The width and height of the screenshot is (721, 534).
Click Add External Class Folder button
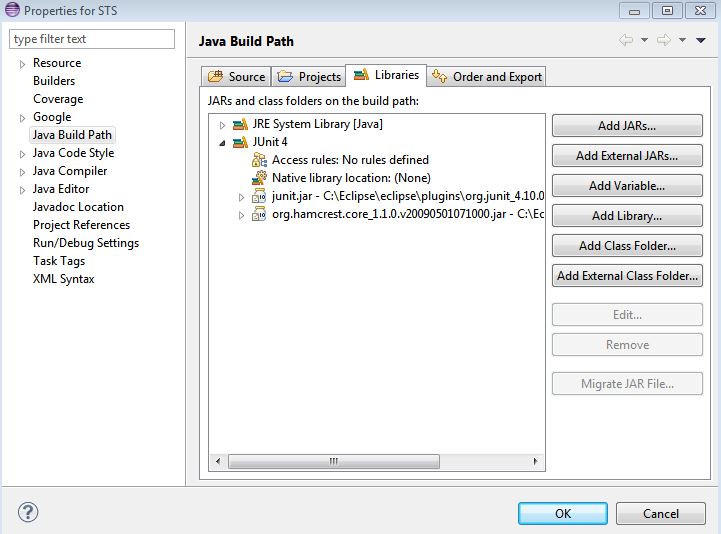click(x=627, y=275)
